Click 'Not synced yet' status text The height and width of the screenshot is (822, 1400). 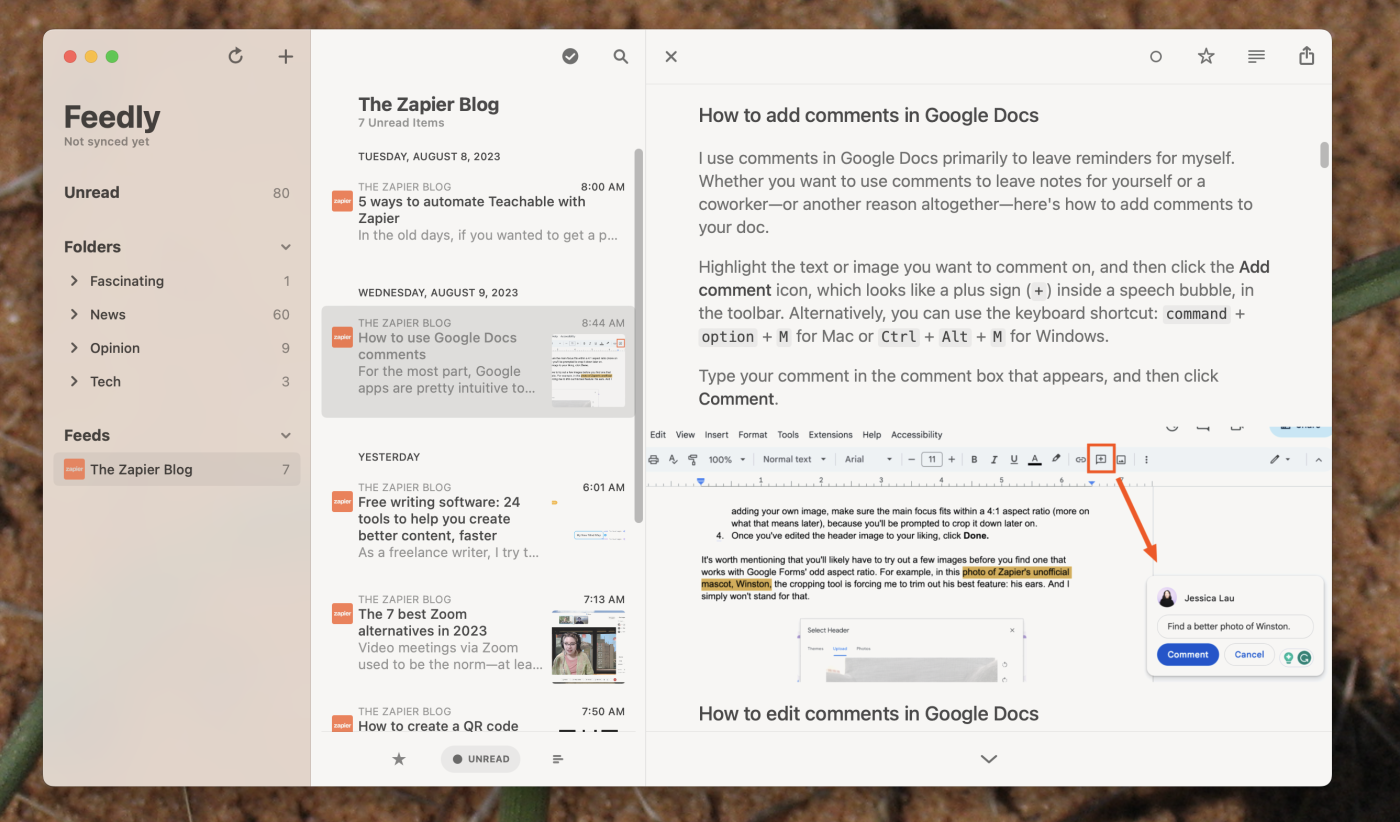coord(107,142)
